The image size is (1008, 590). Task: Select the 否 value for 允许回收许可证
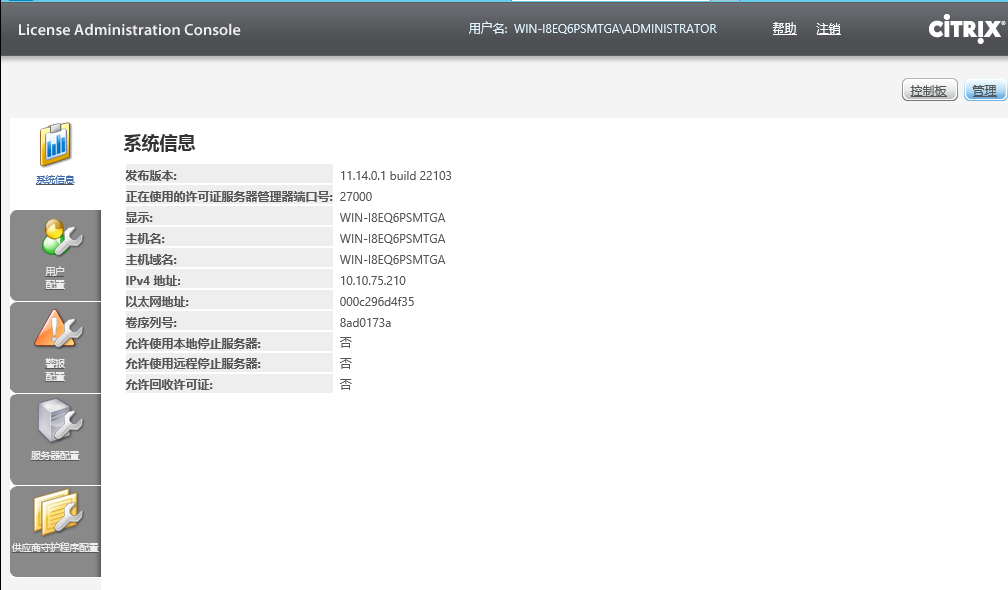tap(346, 384)
